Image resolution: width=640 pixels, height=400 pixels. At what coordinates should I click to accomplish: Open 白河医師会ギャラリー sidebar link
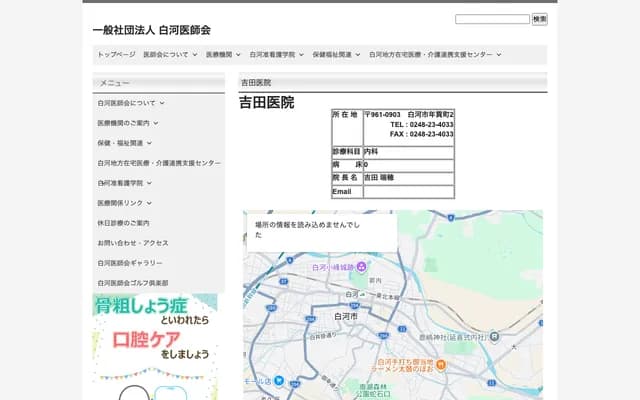tap(129, 263)
